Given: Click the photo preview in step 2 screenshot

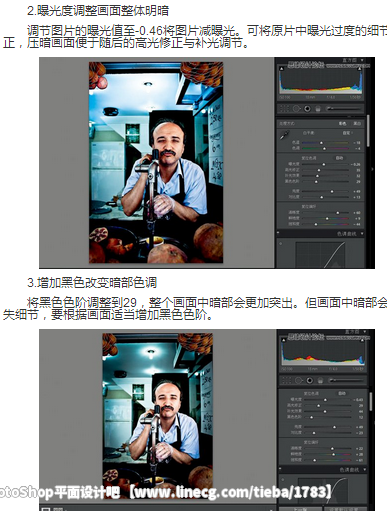Looking at the screenshot, I should click(x=156, y=162).
